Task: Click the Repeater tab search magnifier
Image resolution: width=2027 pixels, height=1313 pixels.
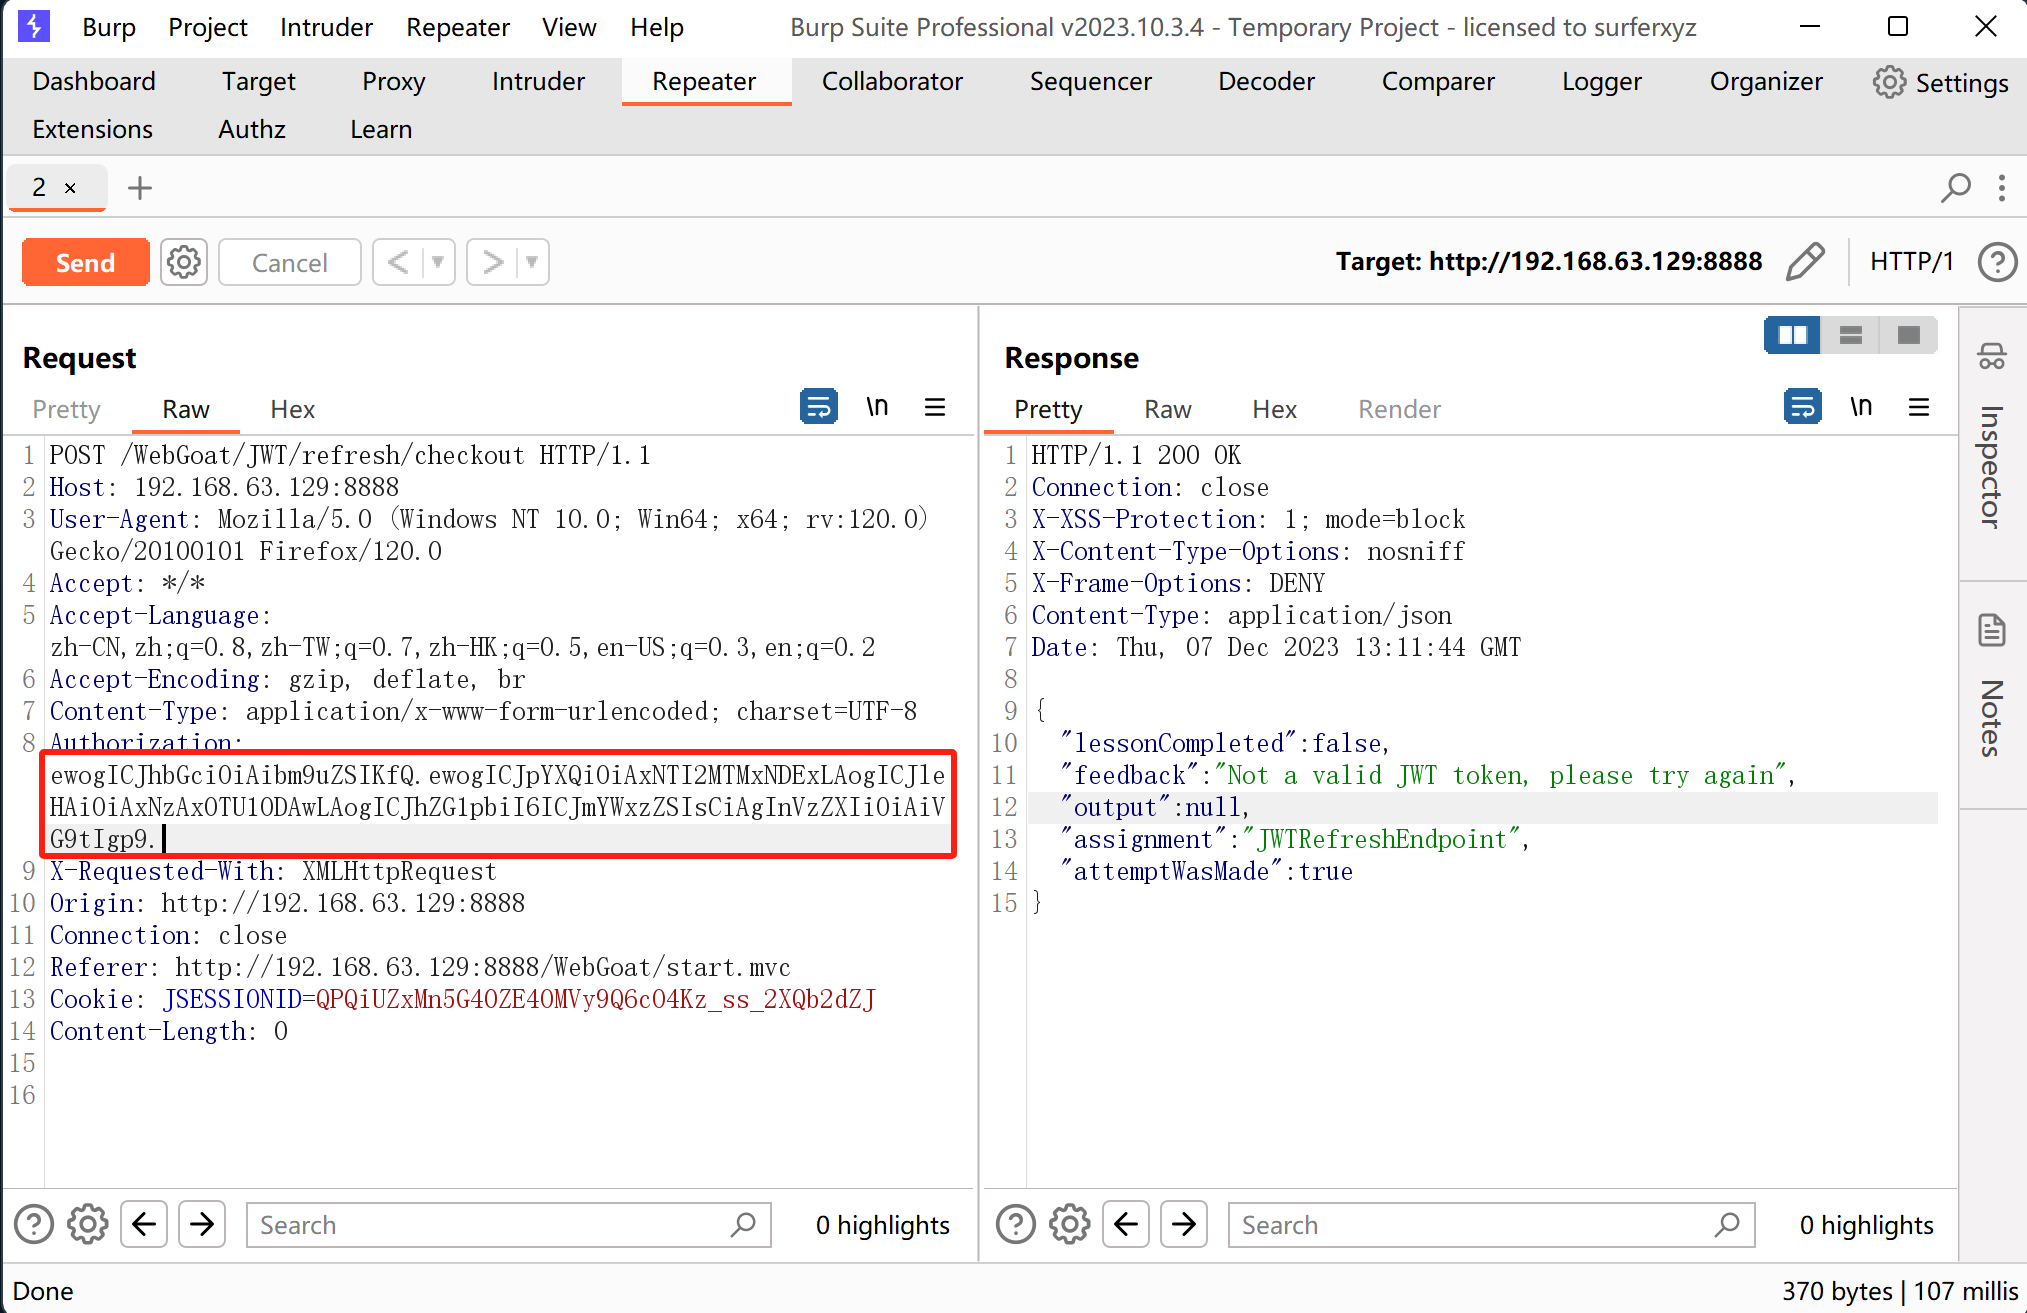Action: click(1955, 187)
